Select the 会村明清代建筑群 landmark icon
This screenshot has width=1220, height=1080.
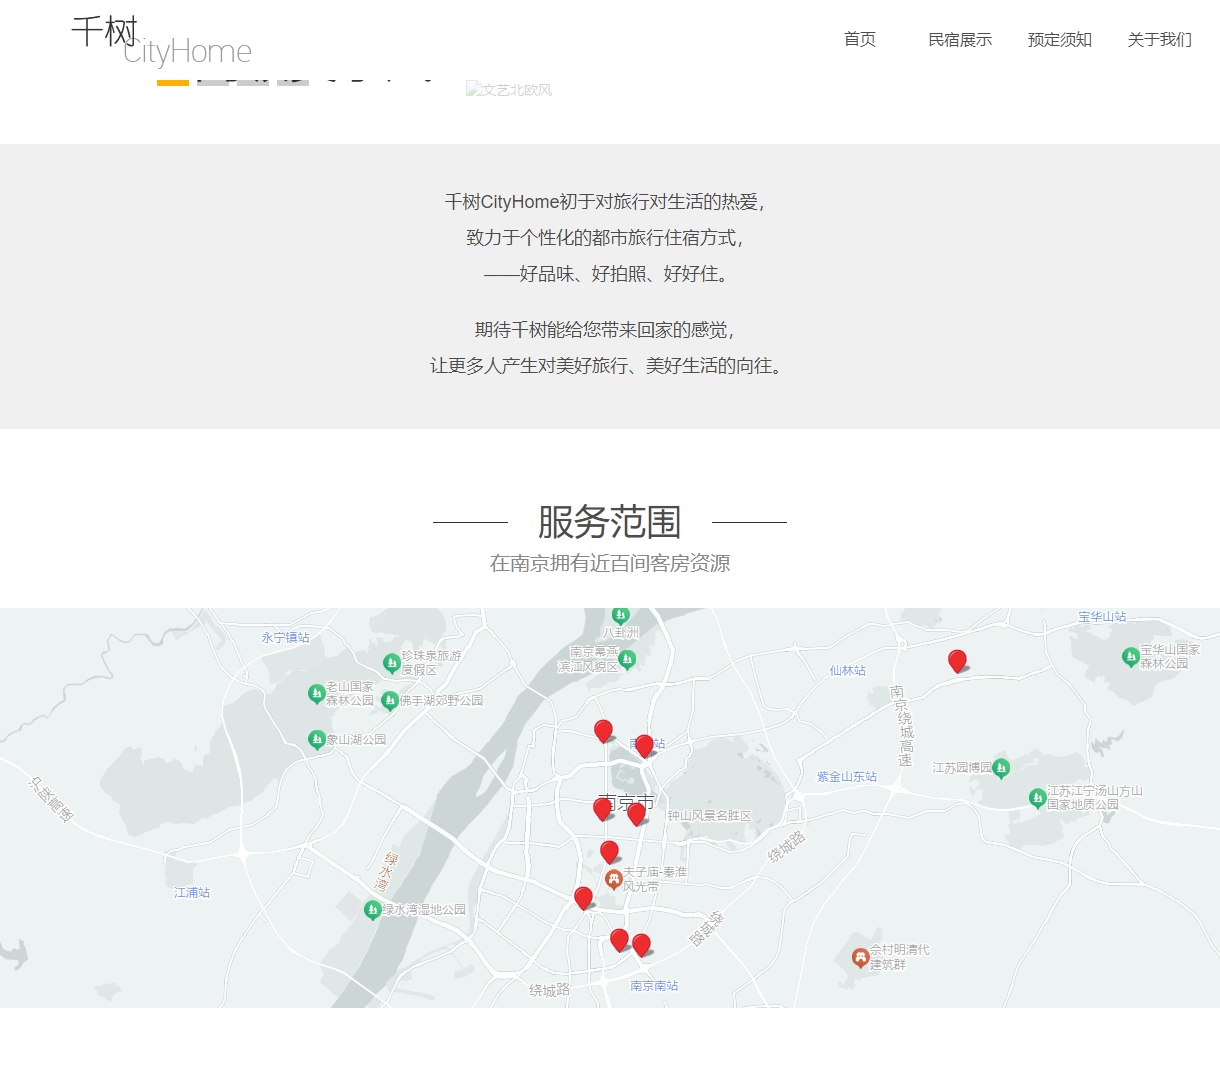pos(860,957)
